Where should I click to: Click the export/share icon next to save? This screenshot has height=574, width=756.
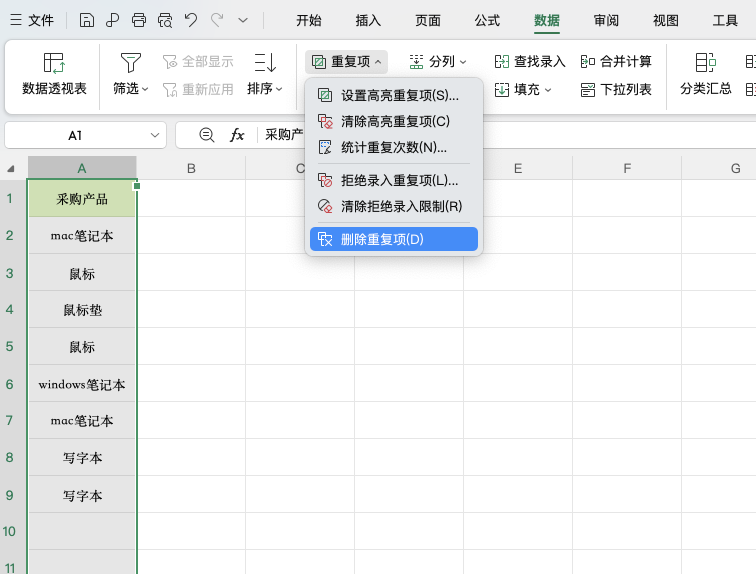point(113,20)
